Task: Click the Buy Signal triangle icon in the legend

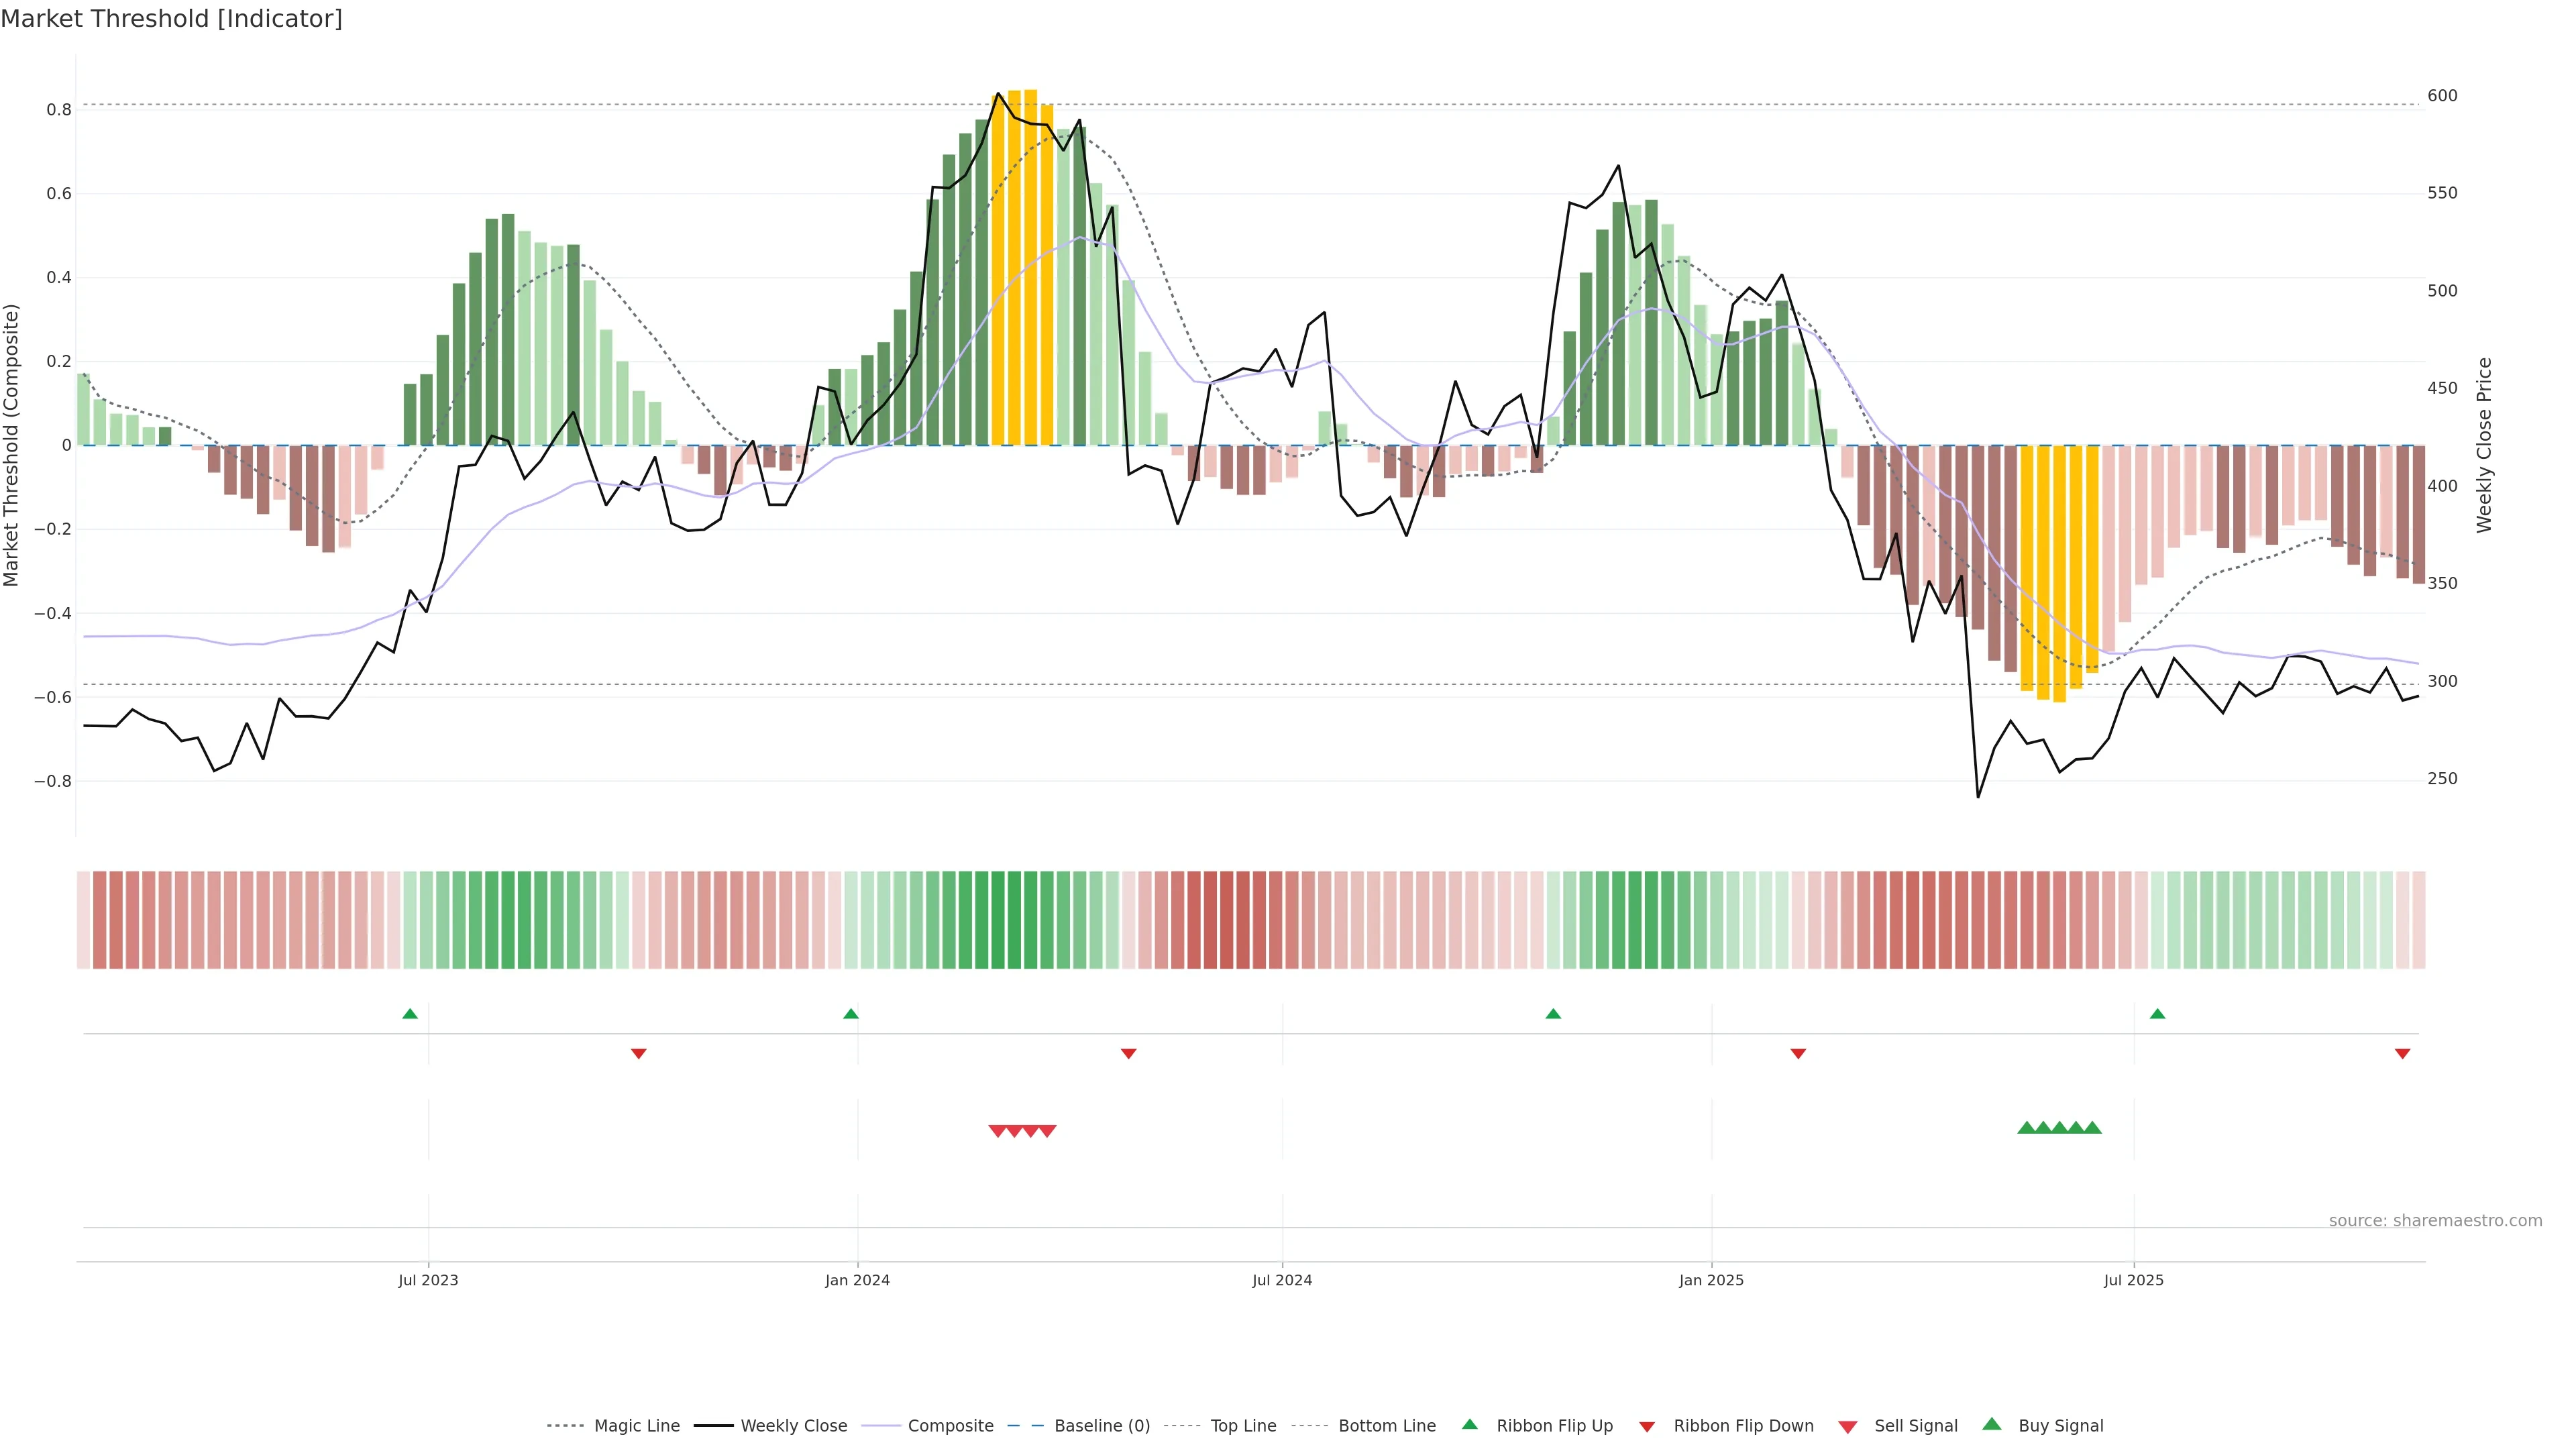Action: [1992, 1425]
